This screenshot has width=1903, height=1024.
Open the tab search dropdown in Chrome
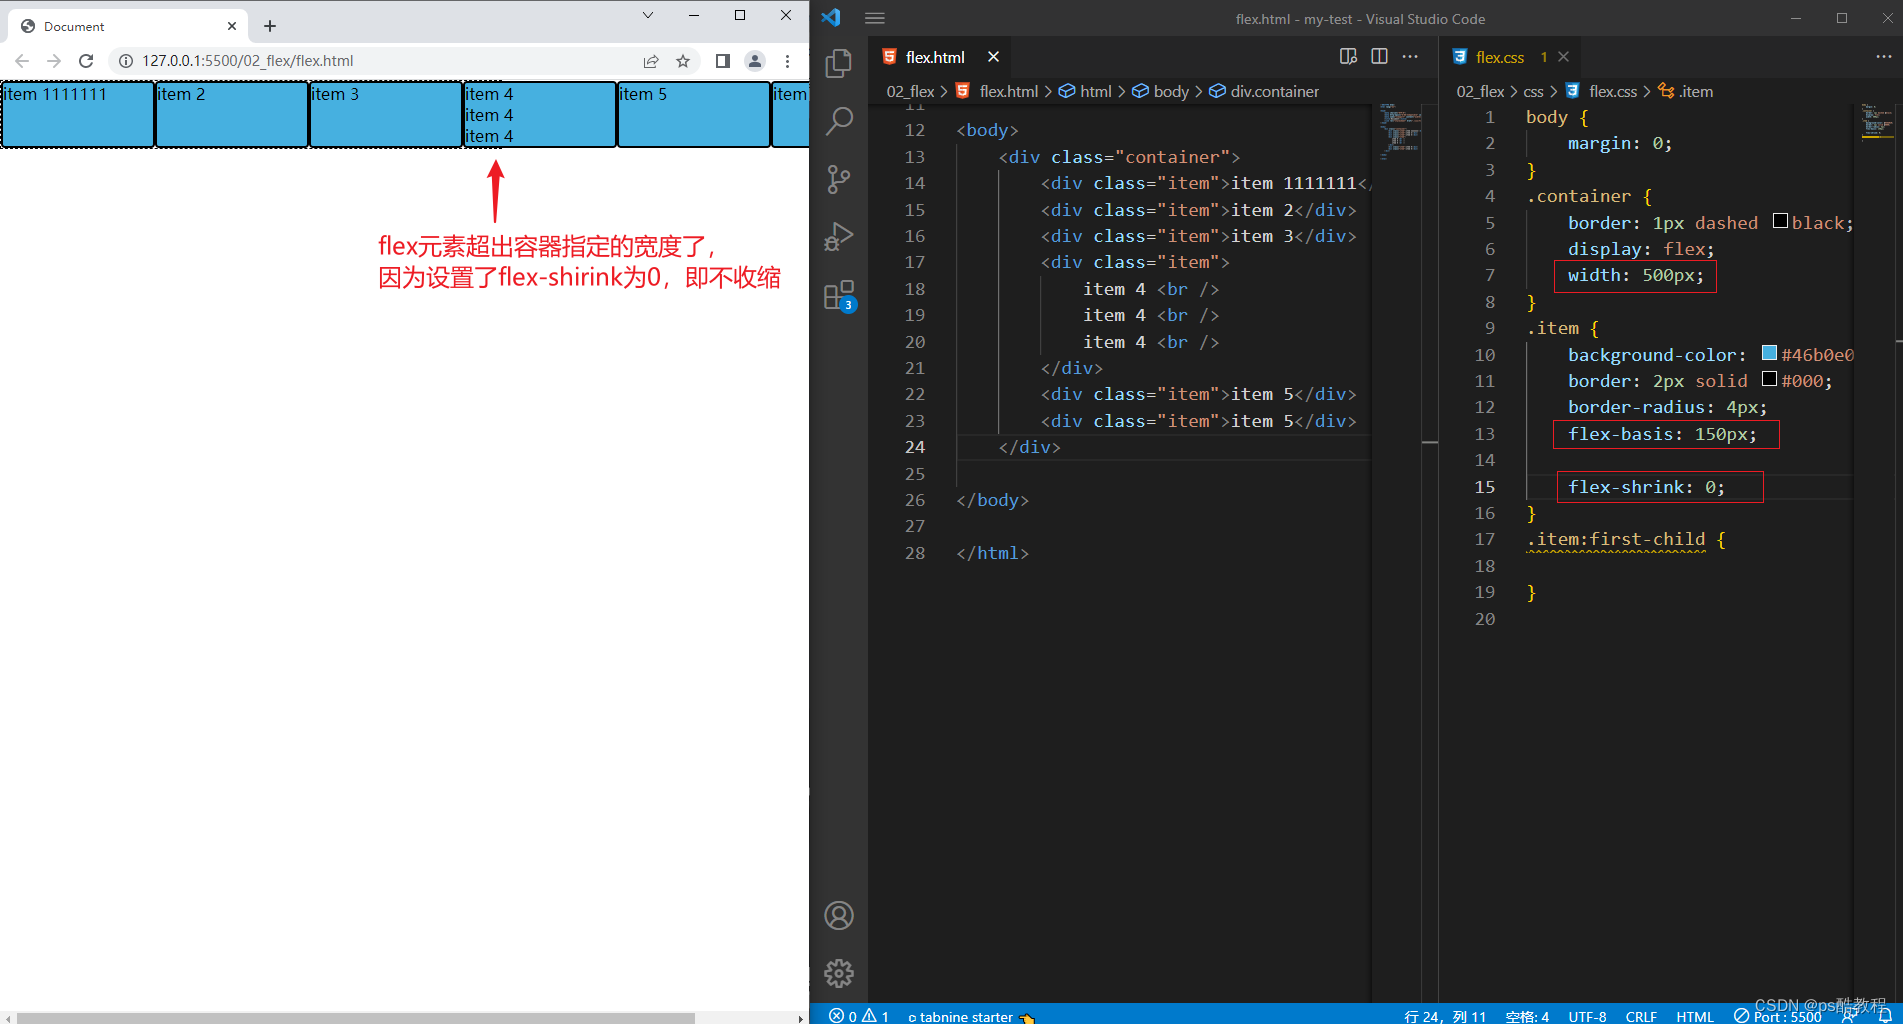point(647,15)
